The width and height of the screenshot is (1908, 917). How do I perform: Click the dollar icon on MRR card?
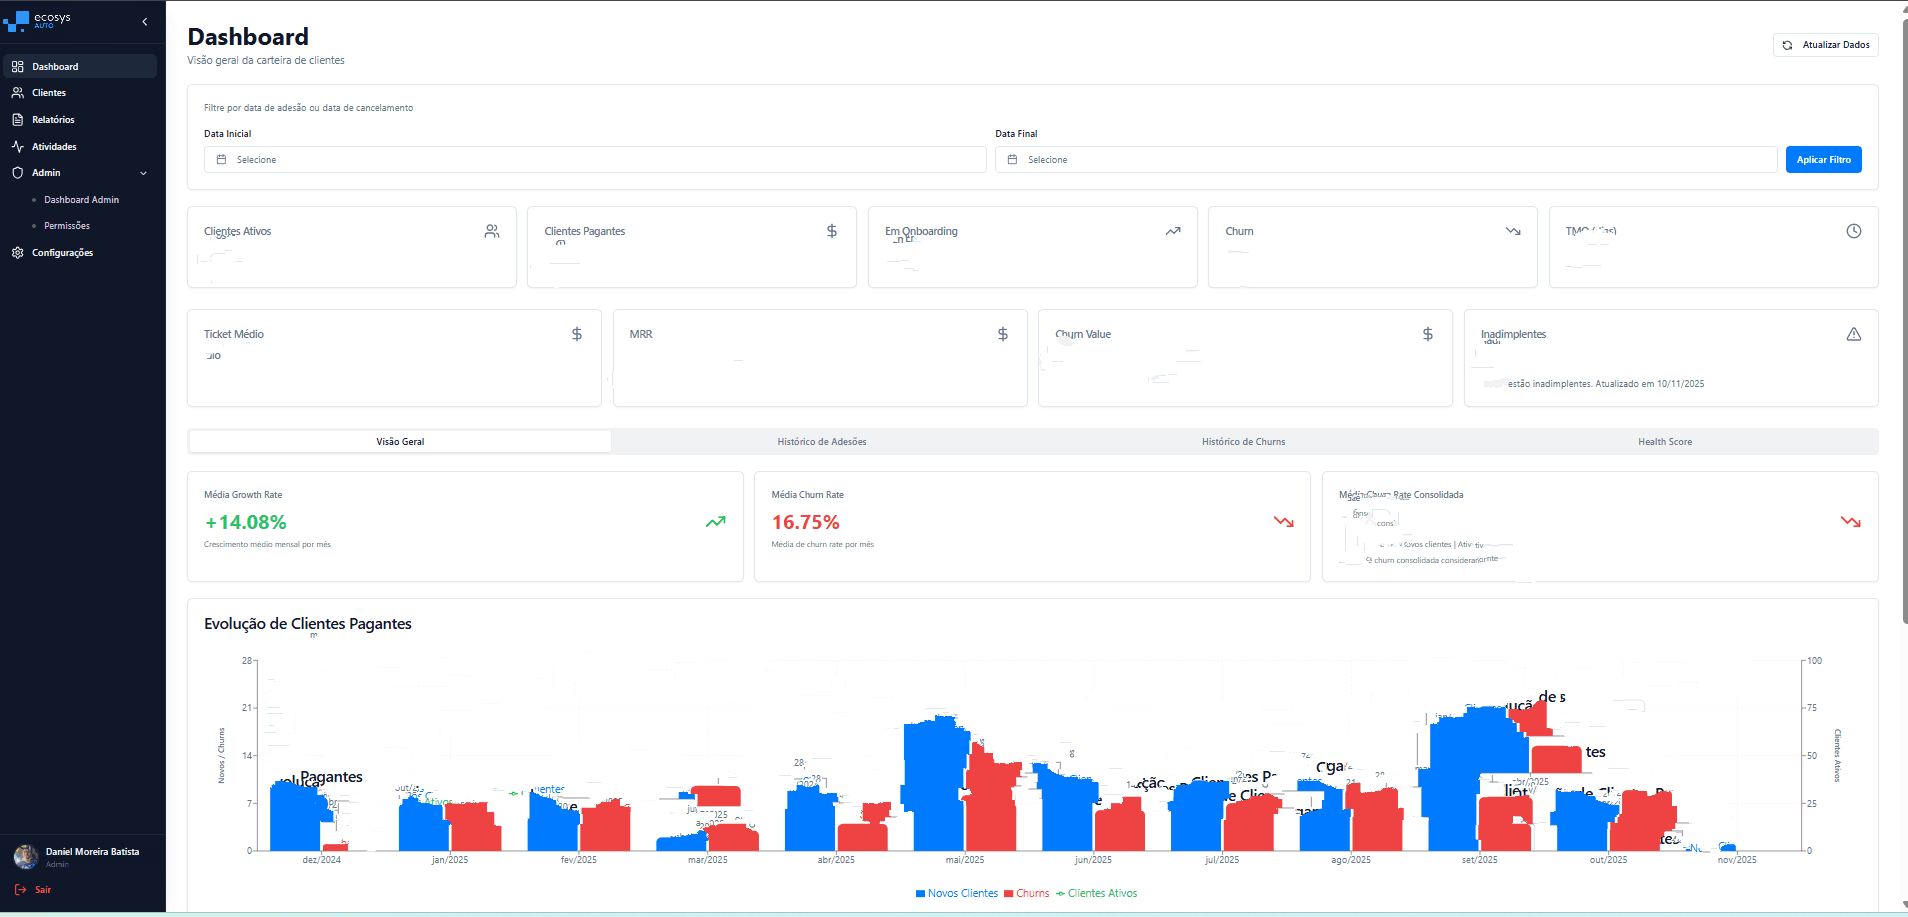[x=1003, y=334]
